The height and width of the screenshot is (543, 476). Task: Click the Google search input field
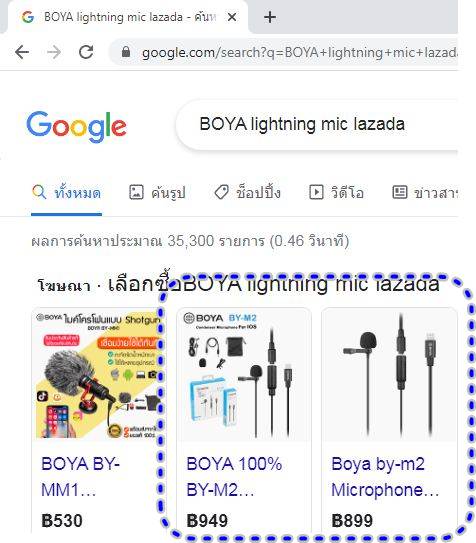tap(317, 125)
